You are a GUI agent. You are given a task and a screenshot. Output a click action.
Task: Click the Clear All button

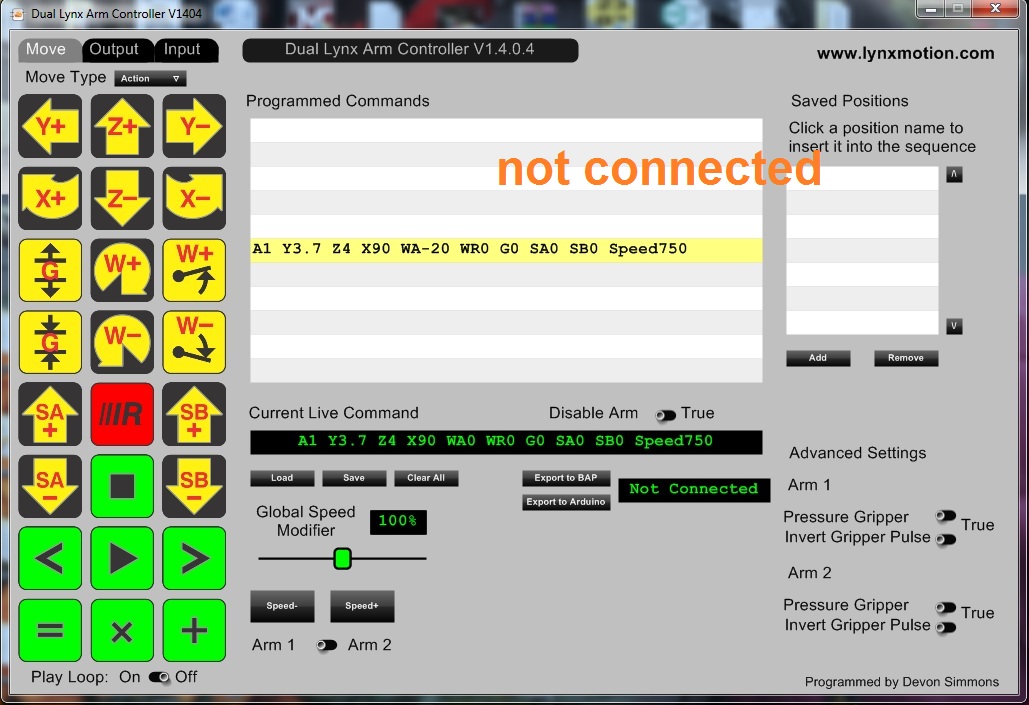(x=426, y=478)
